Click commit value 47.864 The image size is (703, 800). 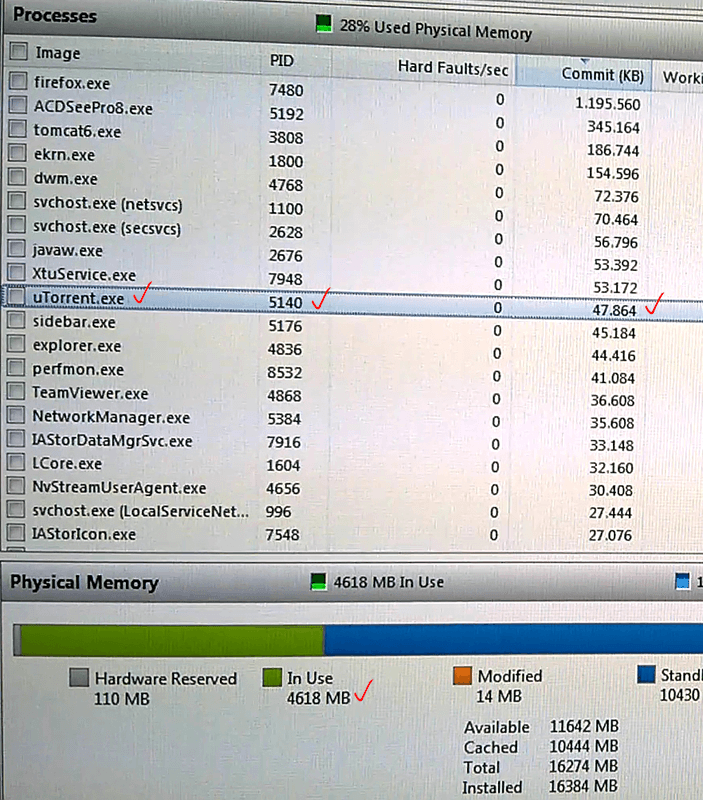pyautogui.click(x=614, y=310)
